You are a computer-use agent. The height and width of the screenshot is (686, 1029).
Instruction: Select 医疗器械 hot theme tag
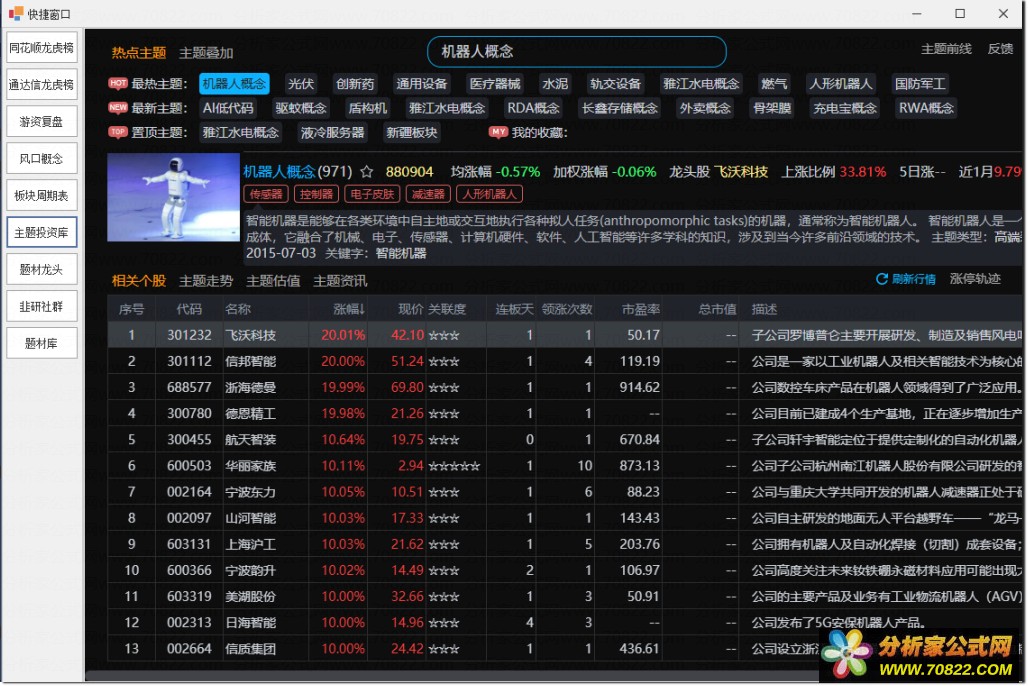[x=495, y=84]
